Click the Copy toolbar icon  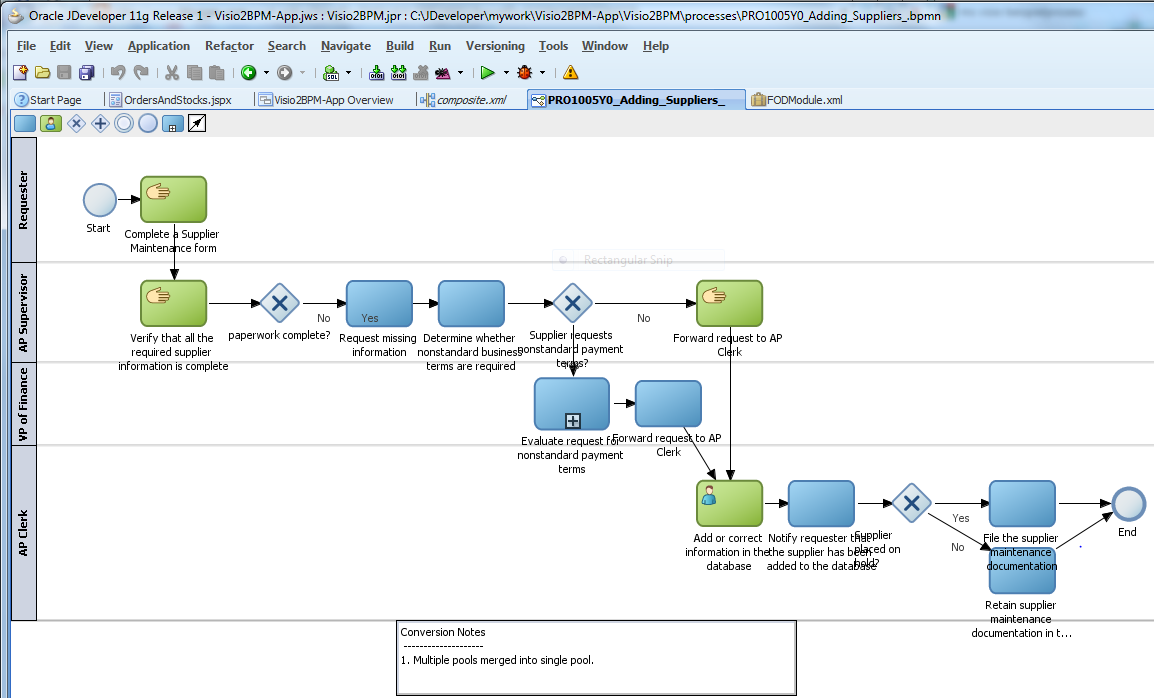tap(194, 72)
